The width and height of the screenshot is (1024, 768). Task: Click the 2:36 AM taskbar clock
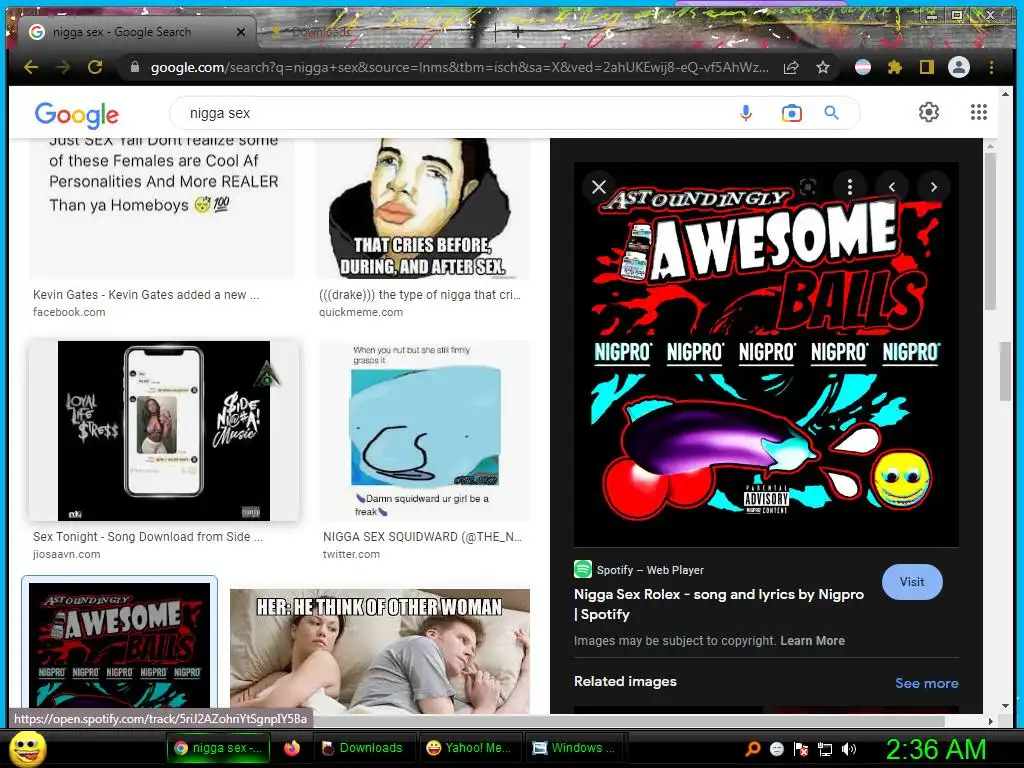[935, 749]
